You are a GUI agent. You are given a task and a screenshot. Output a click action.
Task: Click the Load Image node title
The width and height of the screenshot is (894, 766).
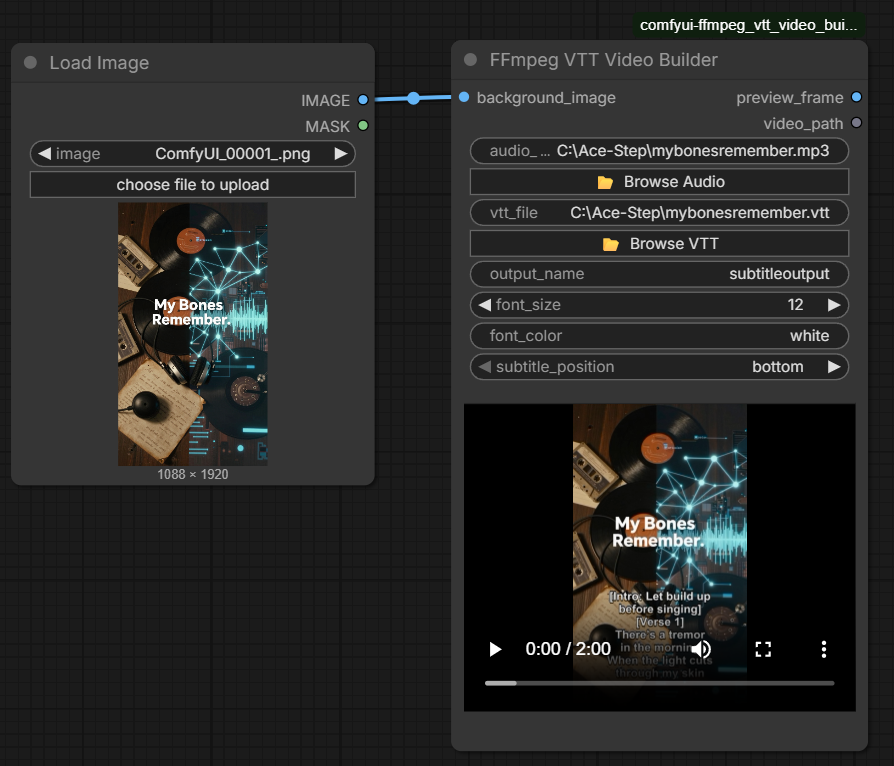(x=99, y=63)
